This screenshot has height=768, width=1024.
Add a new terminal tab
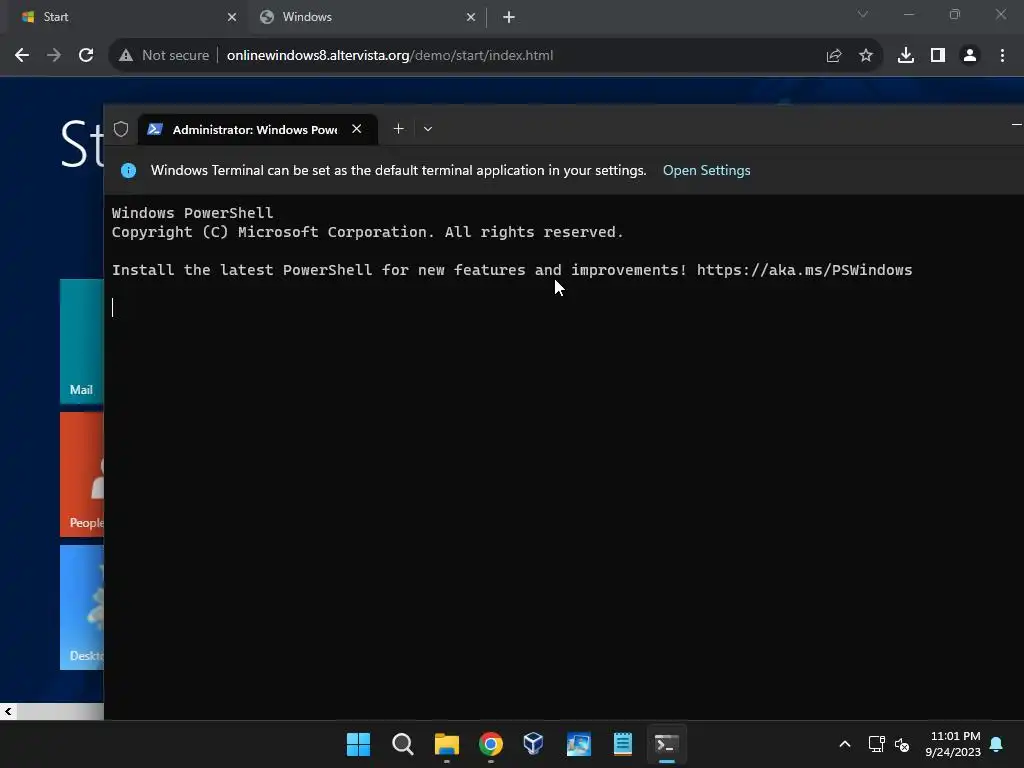coord(398,129)
